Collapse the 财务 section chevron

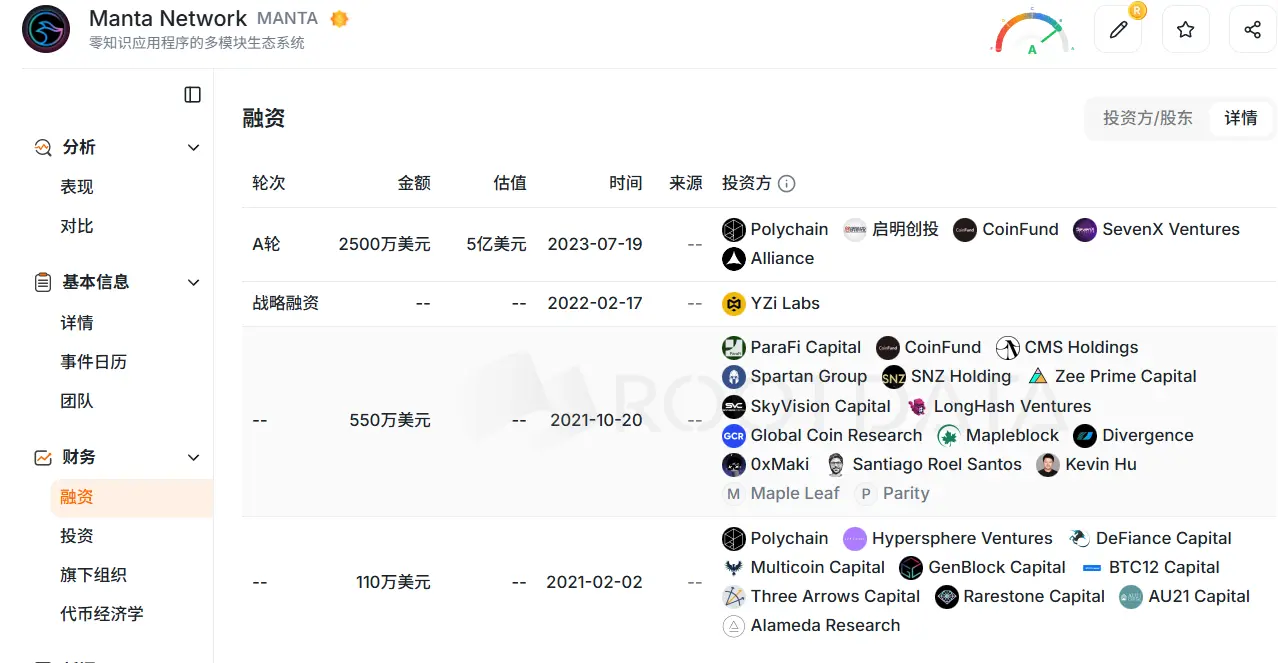tap(194, 457)
